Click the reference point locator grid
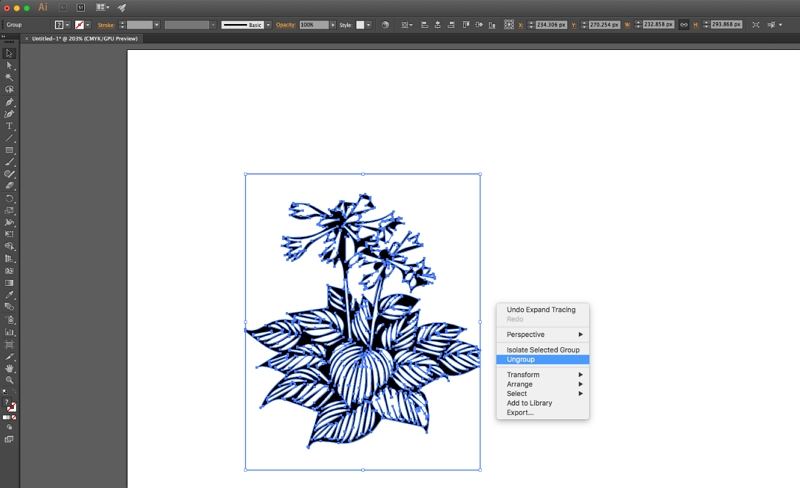The height and width of the screenshot is (488, 800). point(509,23)
